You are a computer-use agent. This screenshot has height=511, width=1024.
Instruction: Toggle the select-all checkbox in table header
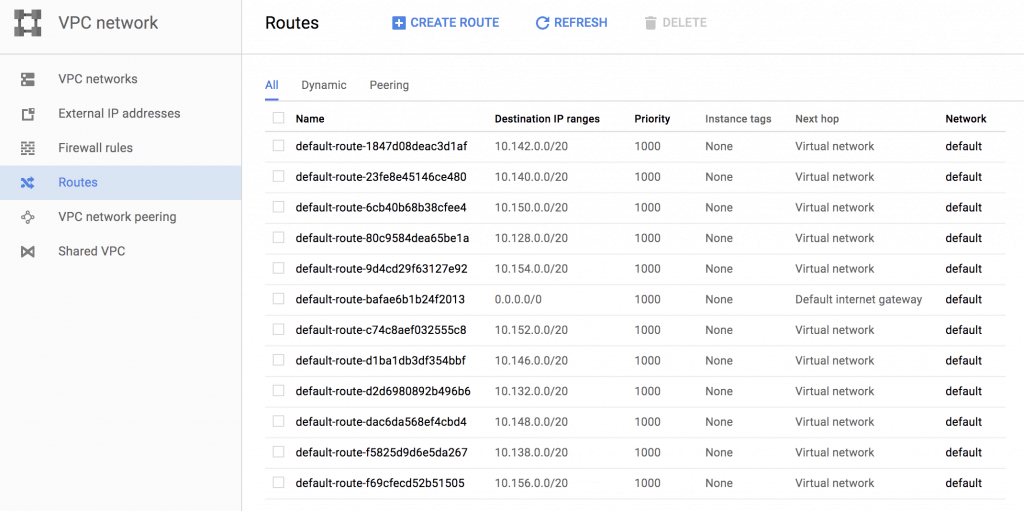click(x=279, y=118)
